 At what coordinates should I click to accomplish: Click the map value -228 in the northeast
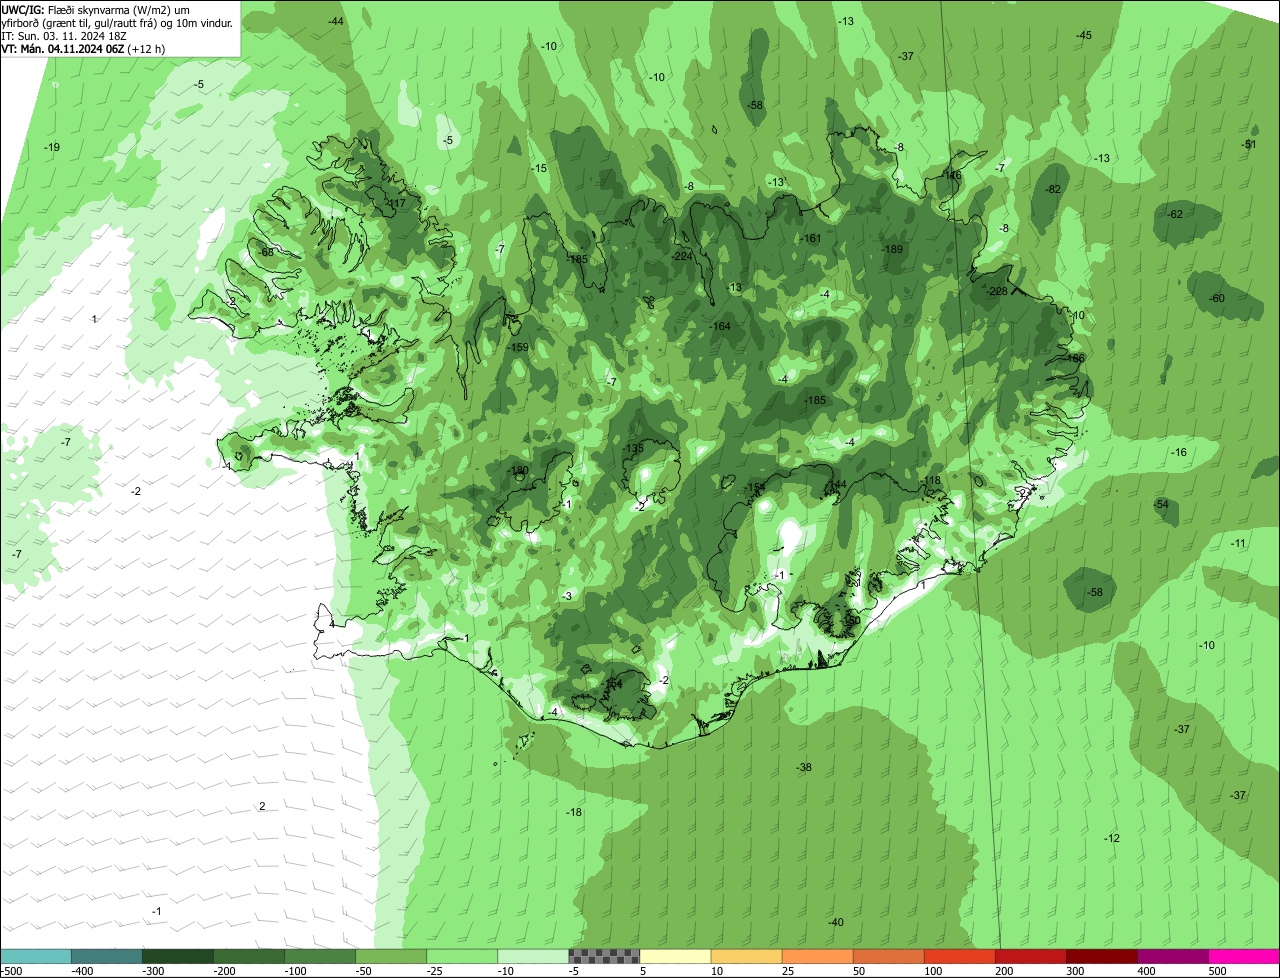997,291
